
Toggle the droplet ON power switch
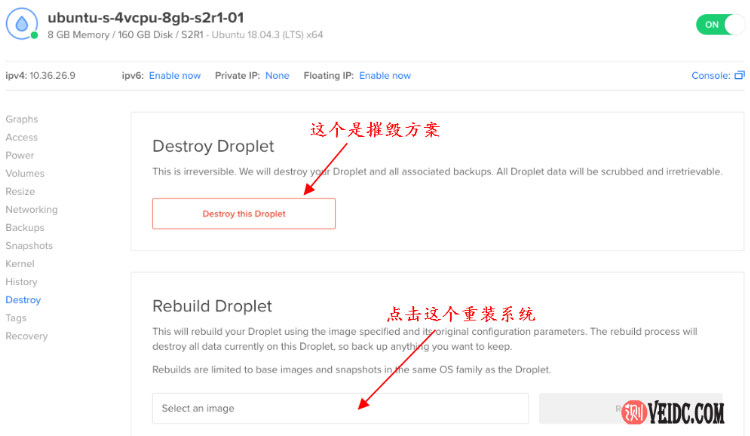720,24
